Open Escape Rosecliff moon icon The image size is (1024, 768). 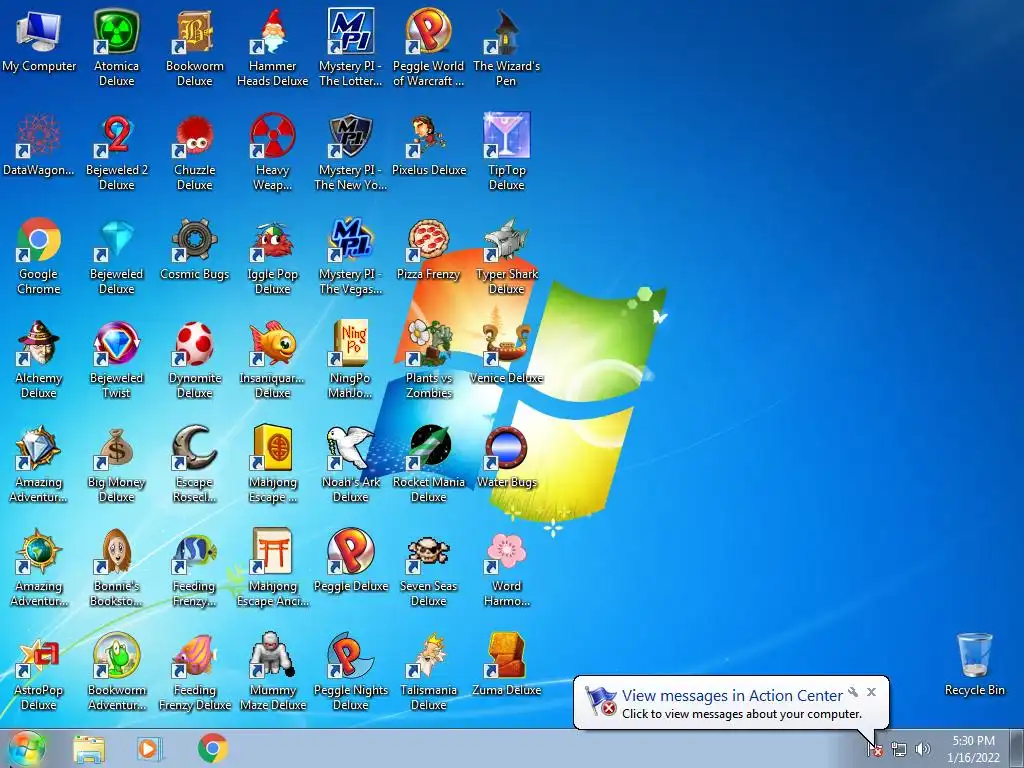click(x=195, y=464)
